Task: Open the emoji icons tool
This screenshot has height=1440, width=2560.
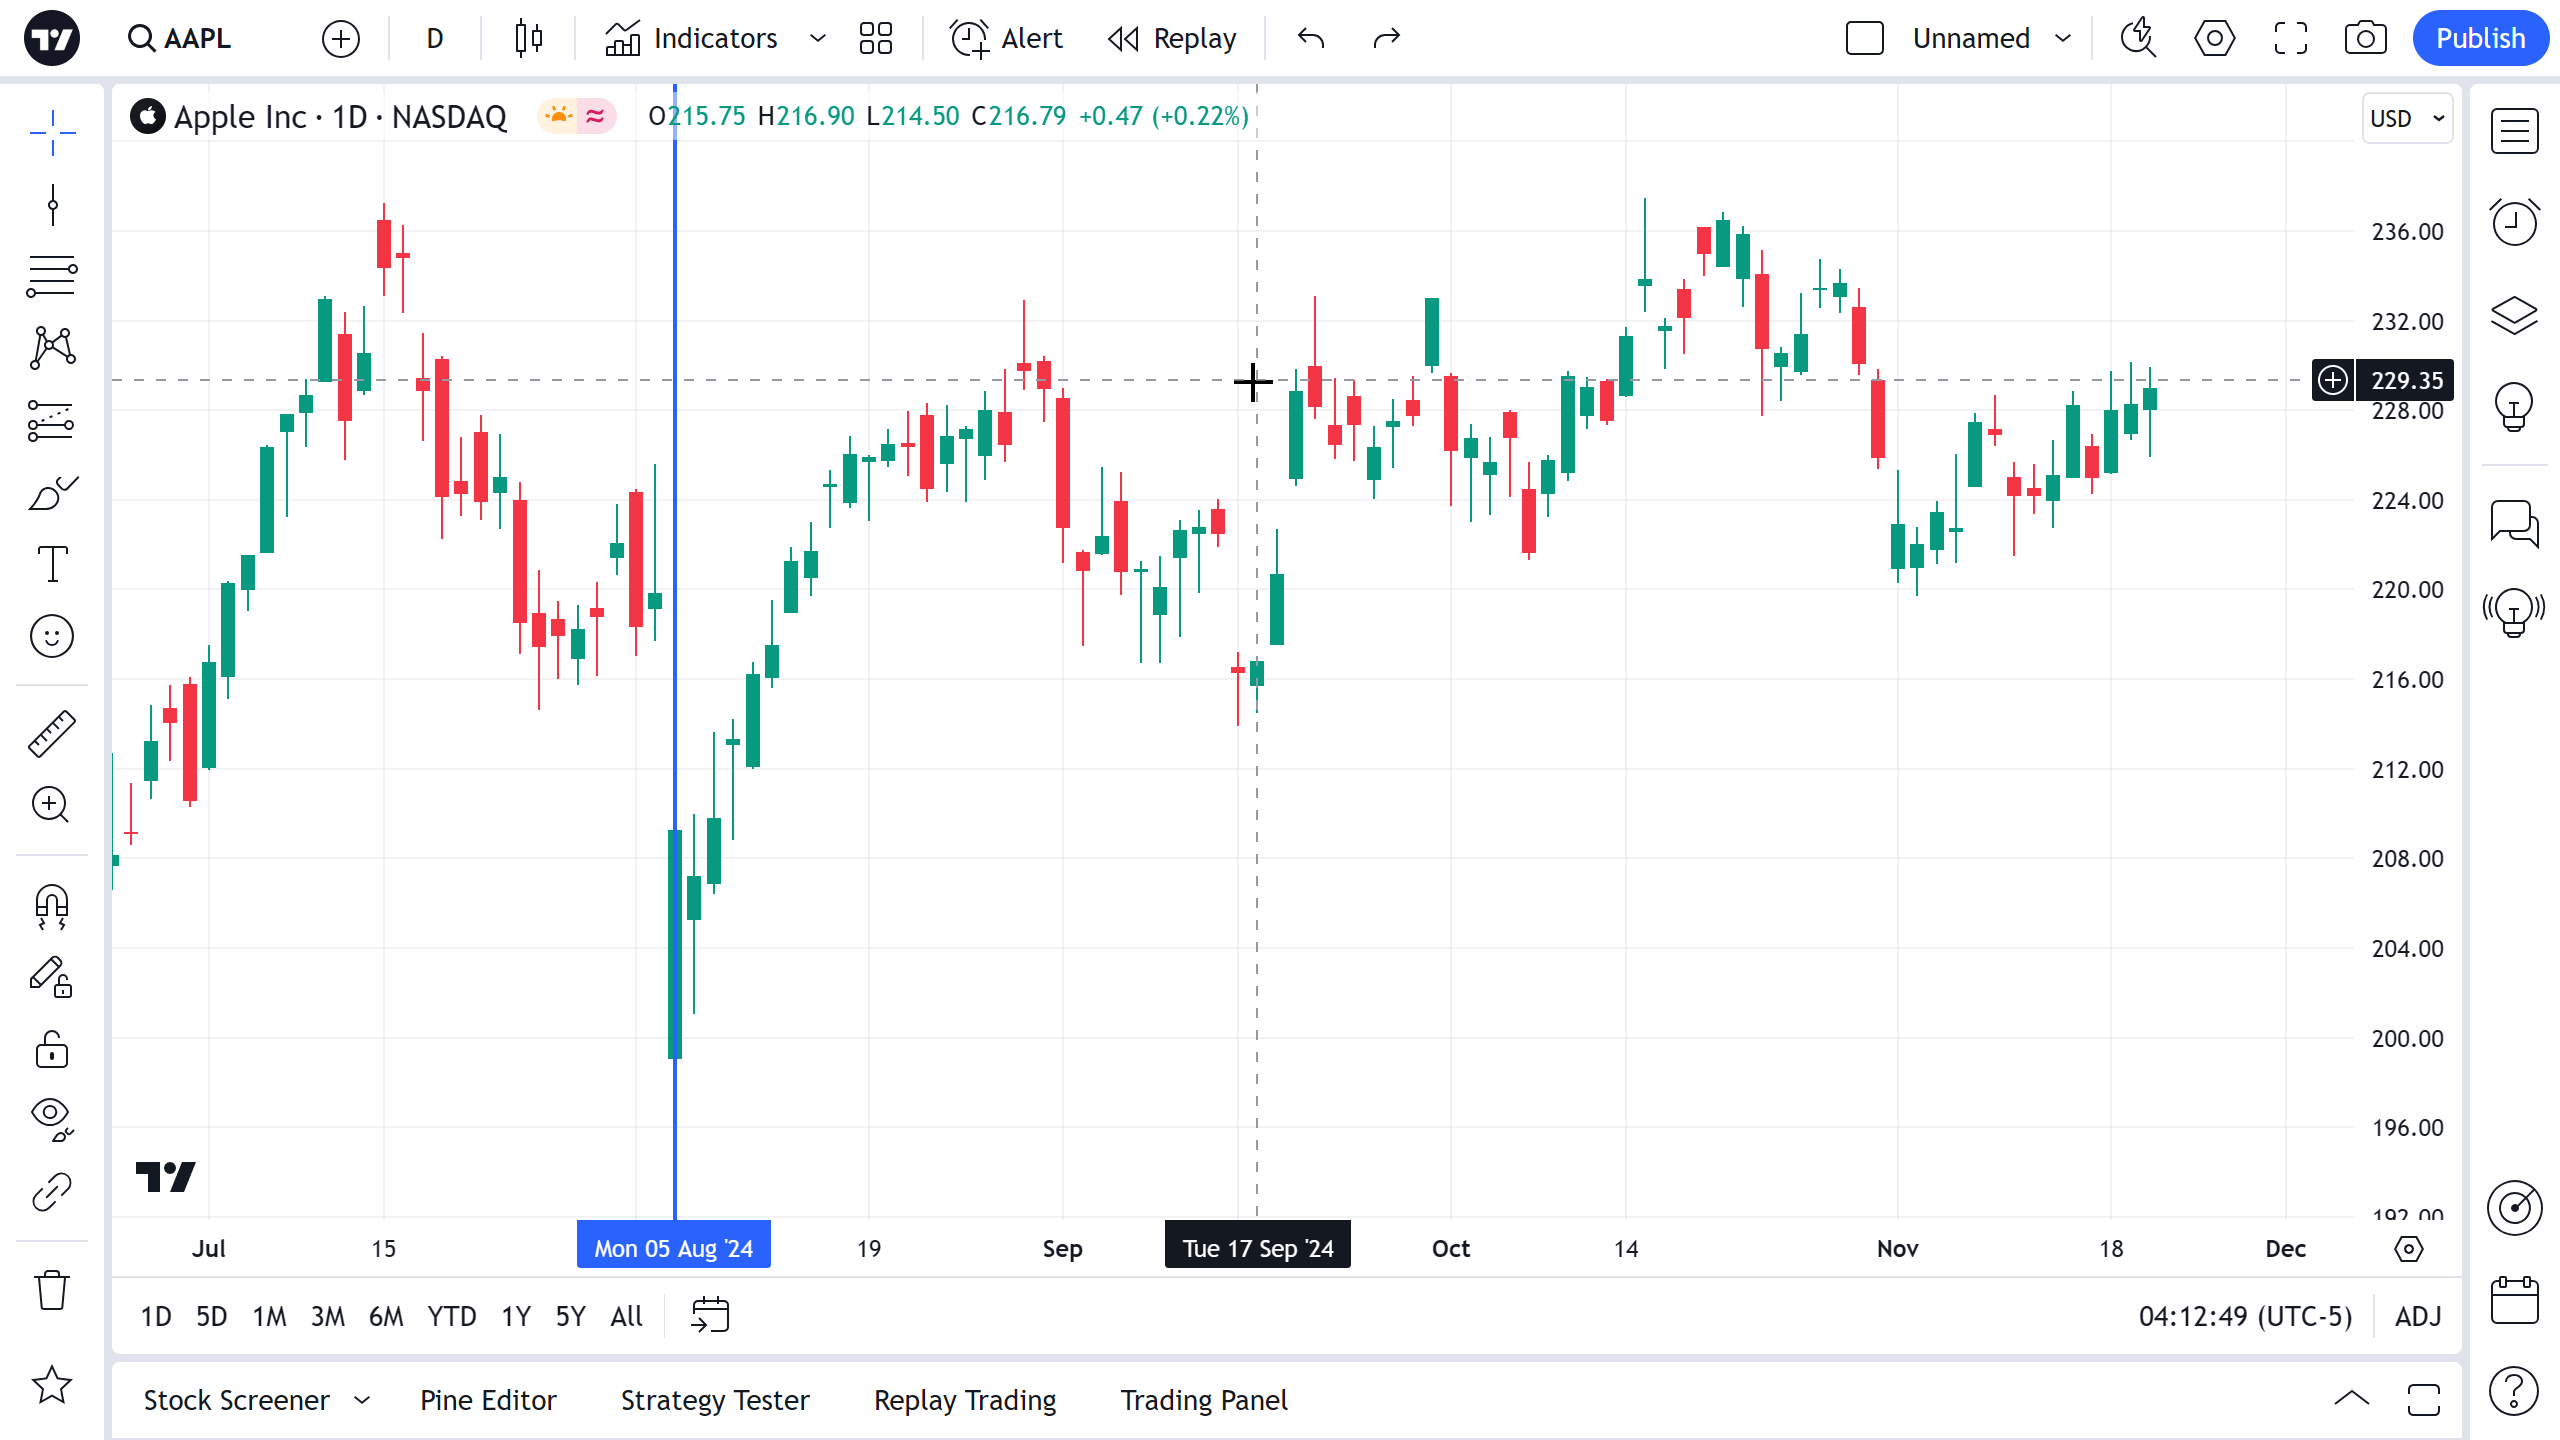Action: pyautogui.click(x=52, y=636)
